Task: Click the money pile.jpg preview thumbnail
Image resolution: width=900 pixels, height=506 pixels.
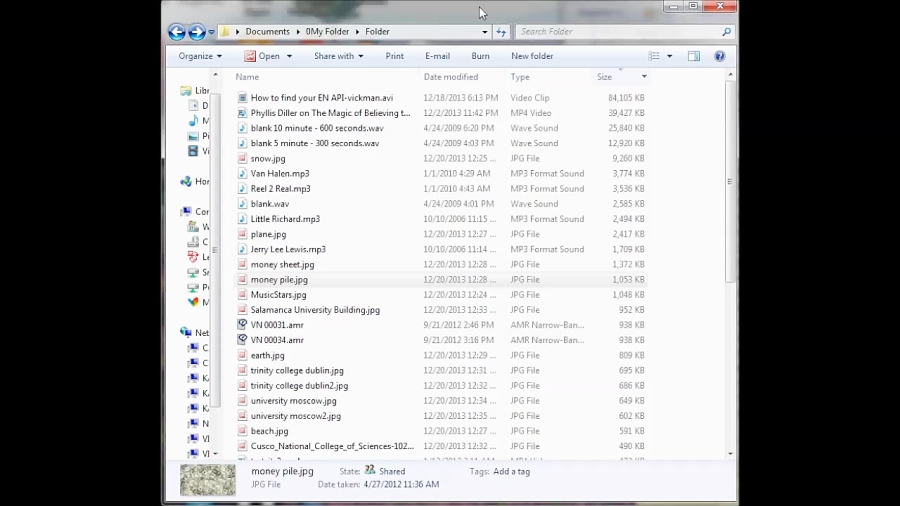Action: 208,480
